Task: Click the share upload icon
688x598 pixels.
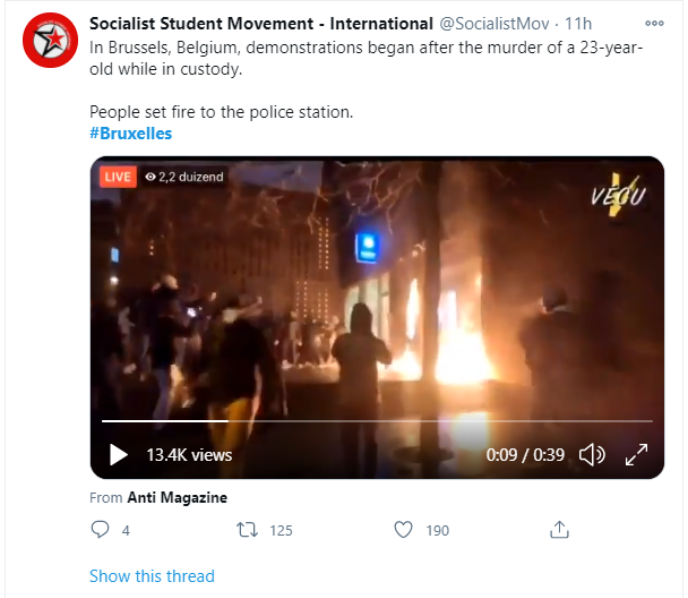Action: point(559,530)
